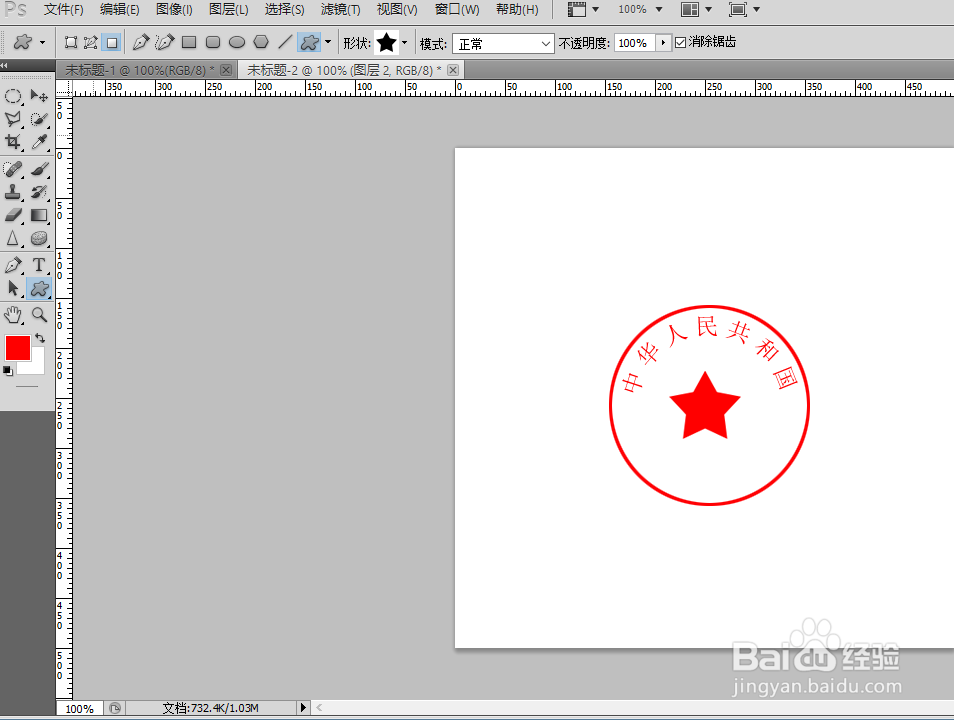The width and height of the screenshot is (954, 720).
Task: Select the Sponge tool
Action: pos(39,239)
